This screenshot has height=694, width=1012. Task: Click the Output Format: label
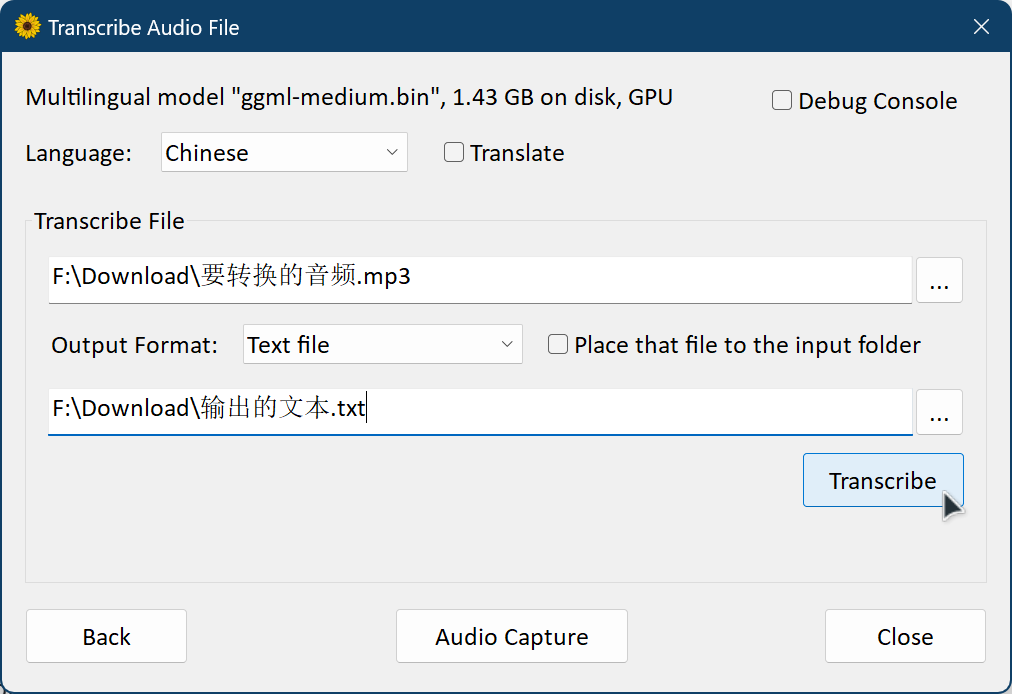134,345
